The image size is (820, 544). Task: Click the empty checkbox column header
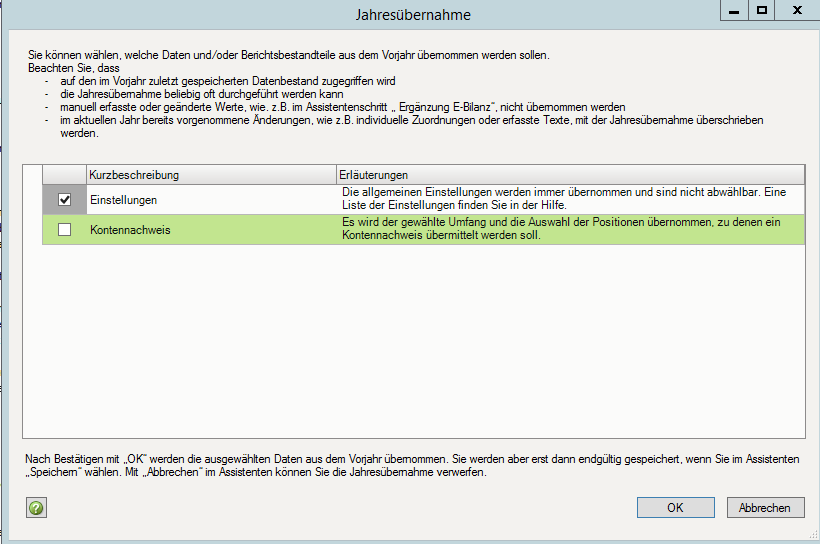click(x=65, y=175)
